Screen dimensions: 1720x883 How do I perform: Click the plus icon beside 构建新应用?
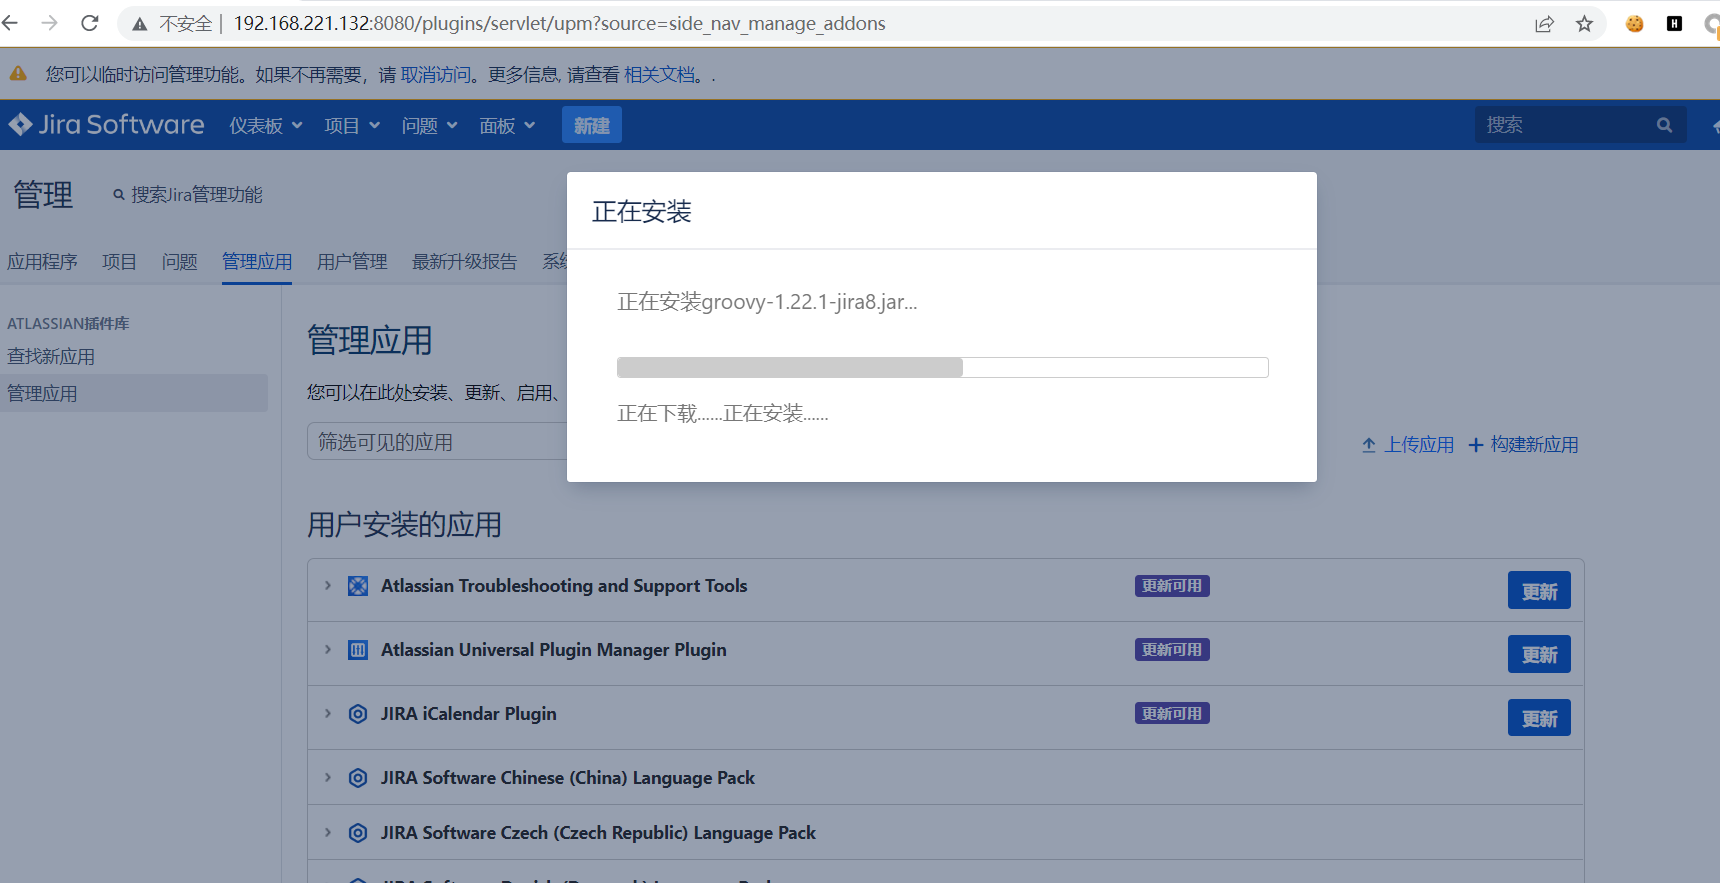point(1476,445)
